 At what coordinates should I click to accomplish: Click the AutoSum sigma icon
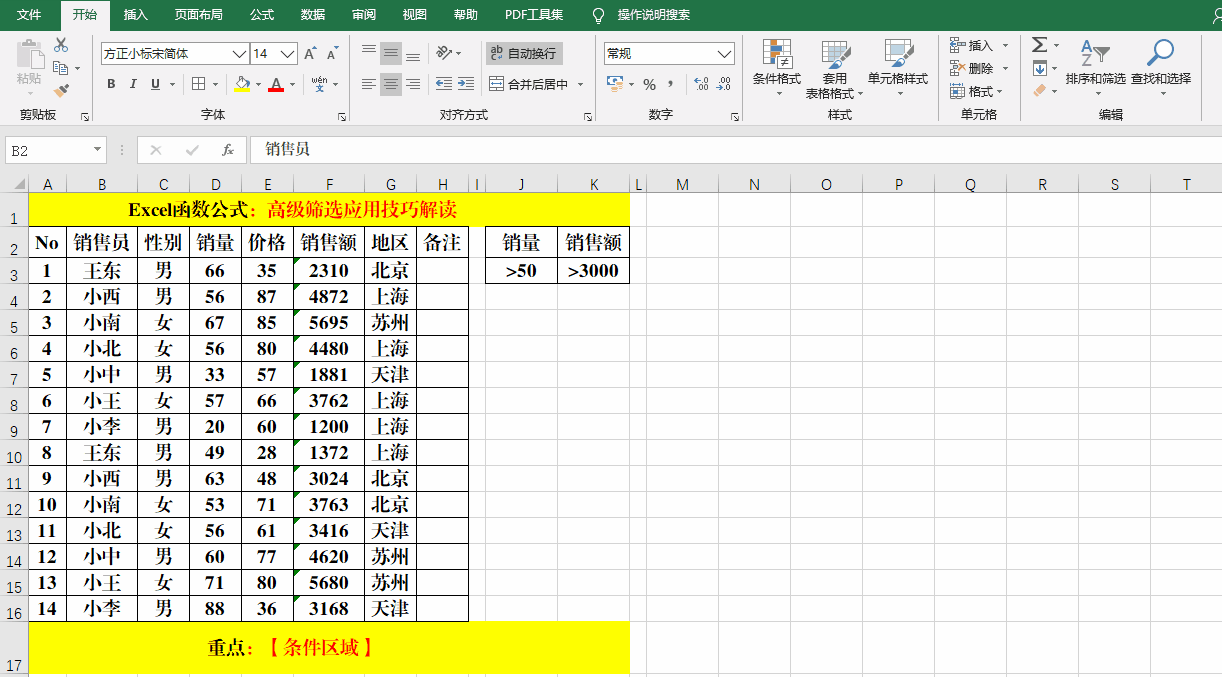pyautogui.click(x=1040, y=45)
